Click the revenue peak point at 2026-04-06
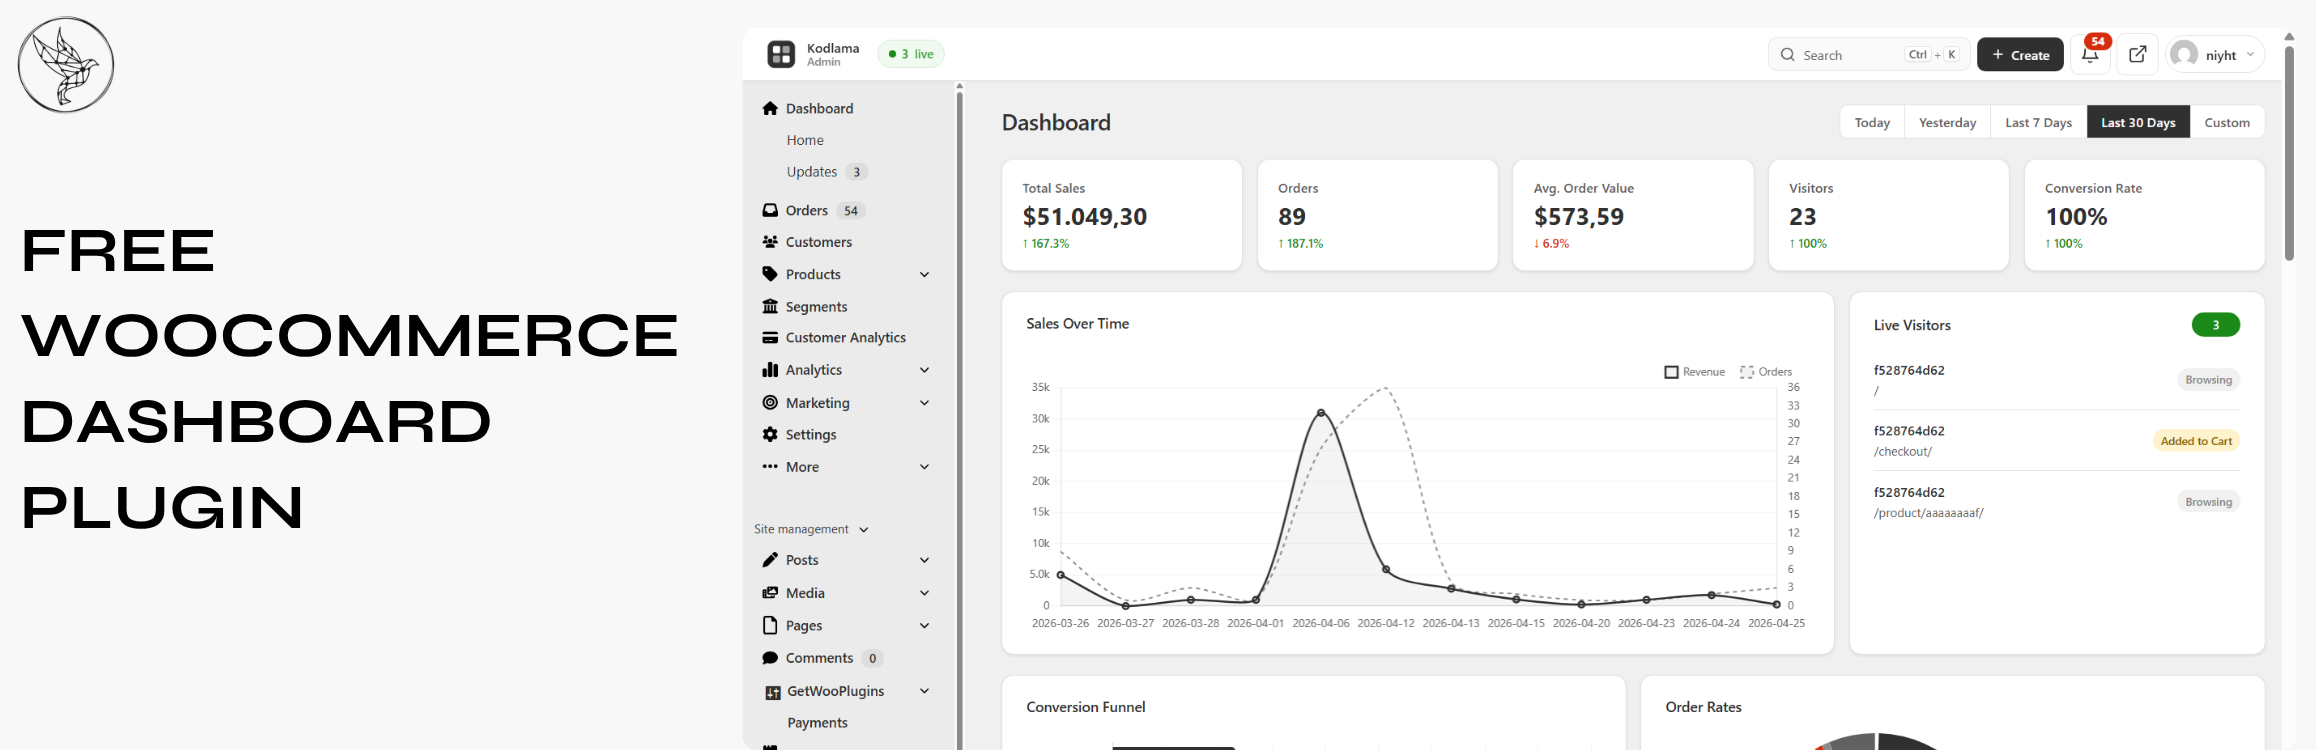Image resolution: width=2316 pixels, height=750 pixels. (x=1321, y=412)
